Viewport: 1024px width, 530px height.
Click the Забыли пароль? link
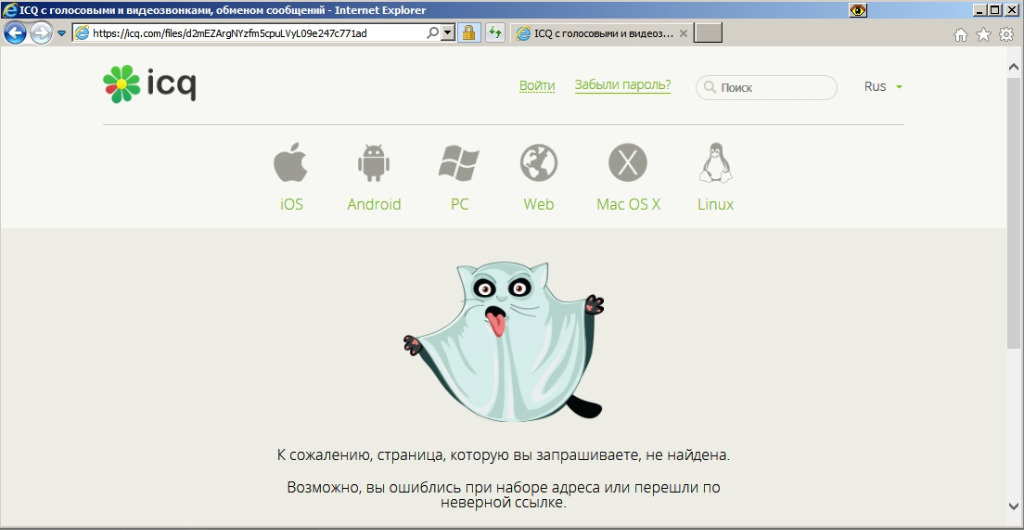(x=622, y=86)
